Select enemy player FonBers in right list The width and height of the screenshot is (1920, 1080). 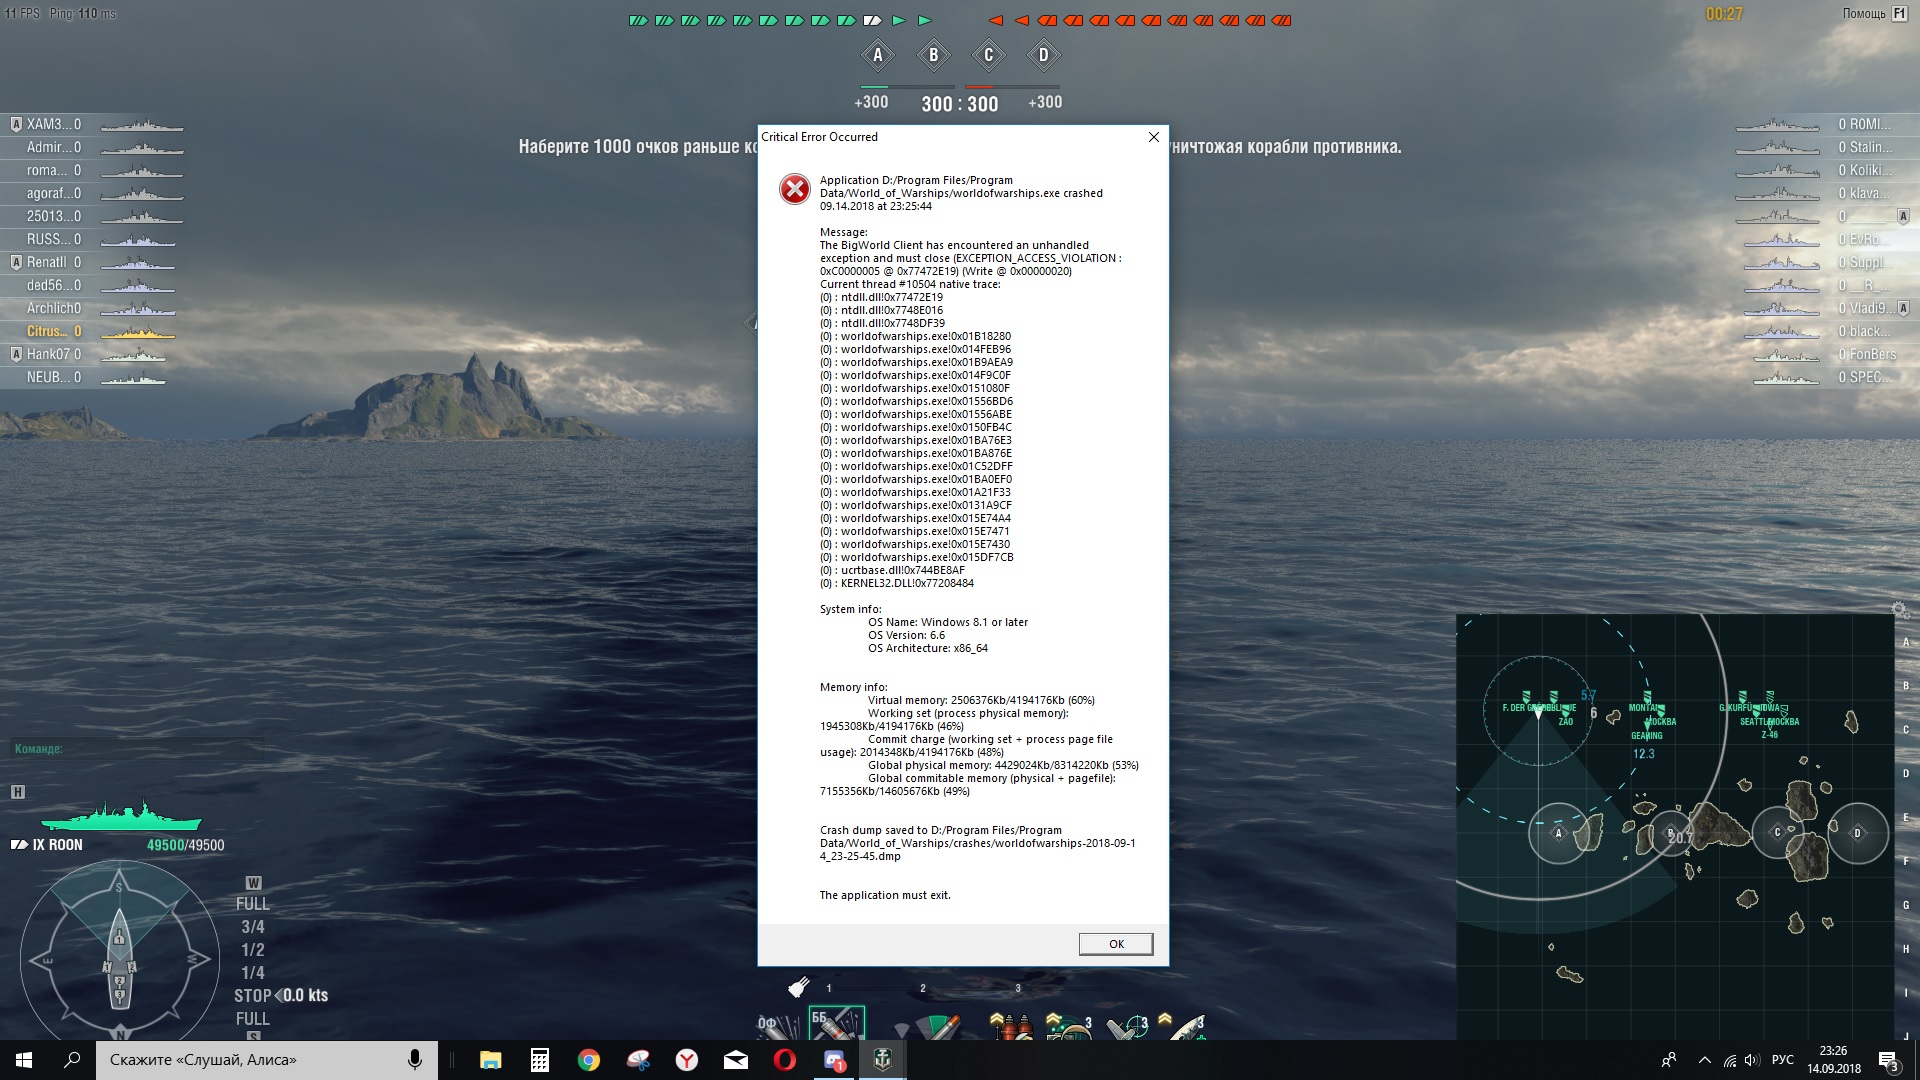1825,355
